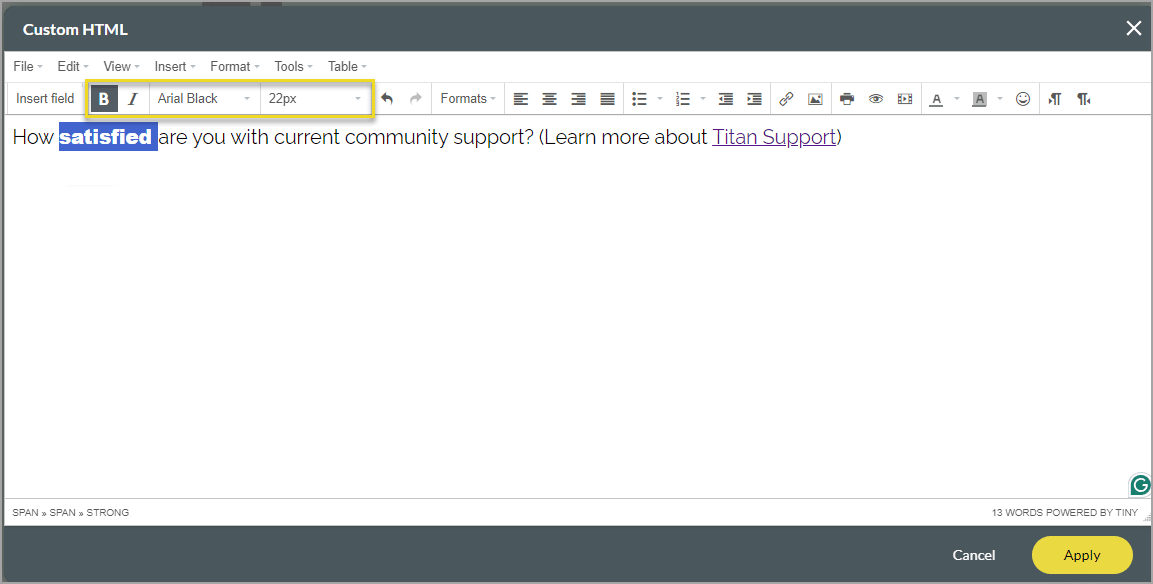Click the Apply button
The height and width of the screenshot is (584, 1153).
pyautogui.click(x=1081, y=555)
